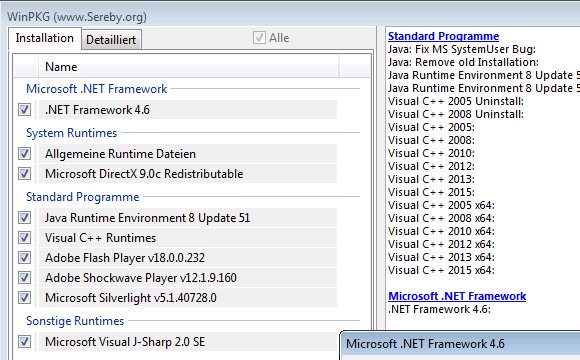Click 'Visual C++ 2012 x64:' log line
Viewport: 580px width, 360px height.
(x=441, y=244)
